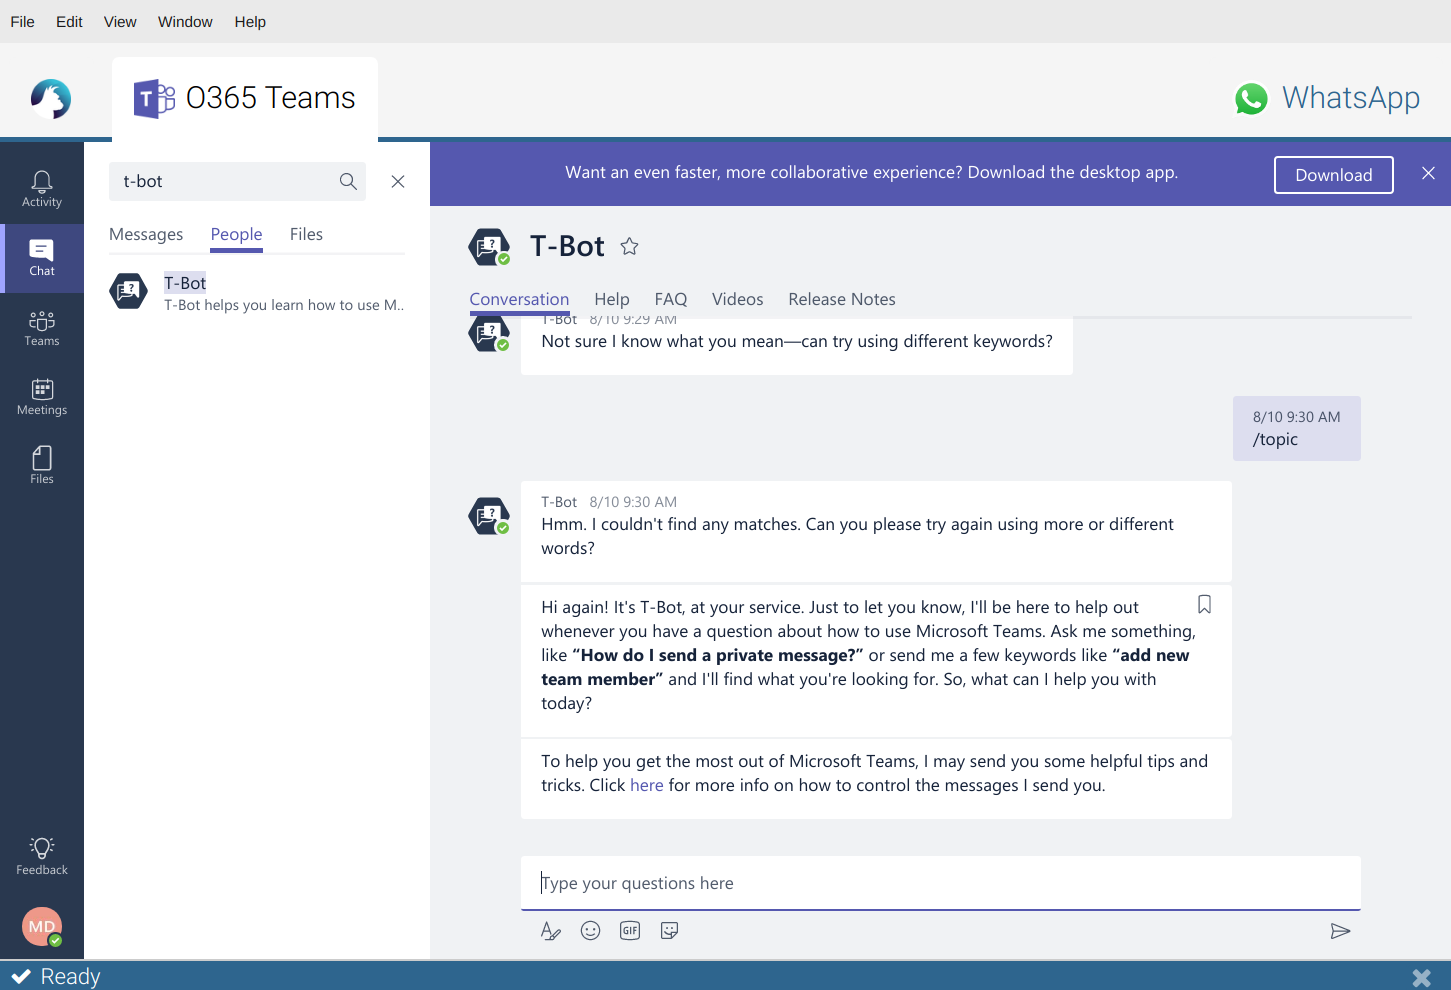Open the Window menu
The image size is (1451, 990).
185,22
